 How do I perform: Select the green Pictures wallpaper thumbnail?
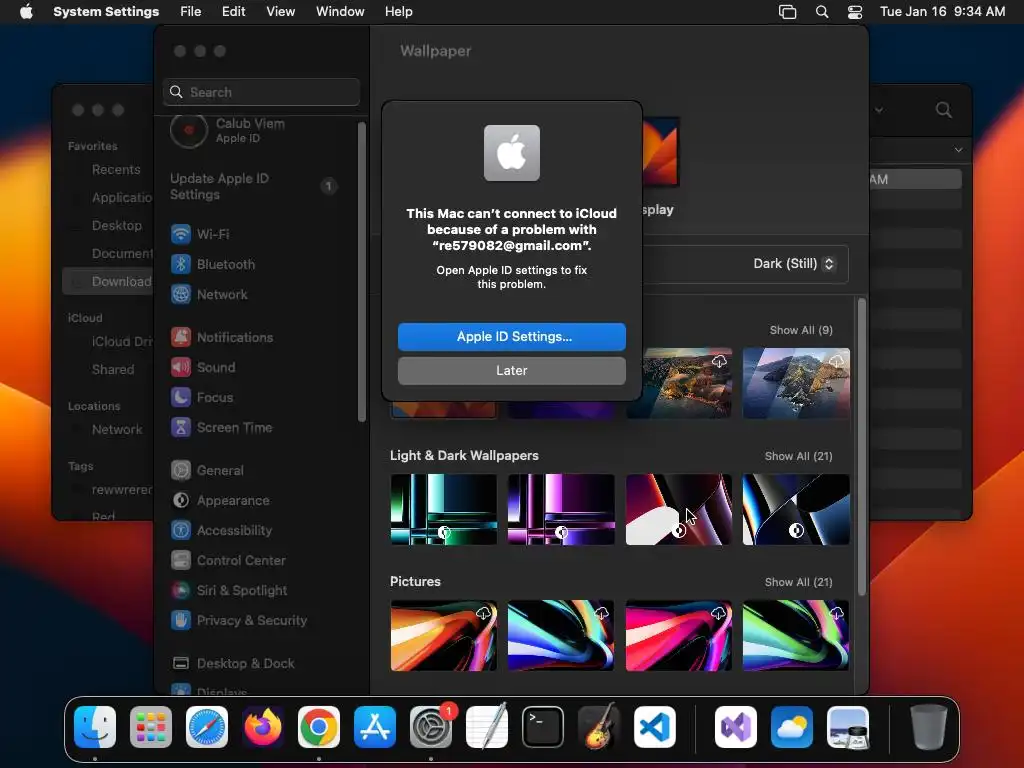[x=796, y=635]
